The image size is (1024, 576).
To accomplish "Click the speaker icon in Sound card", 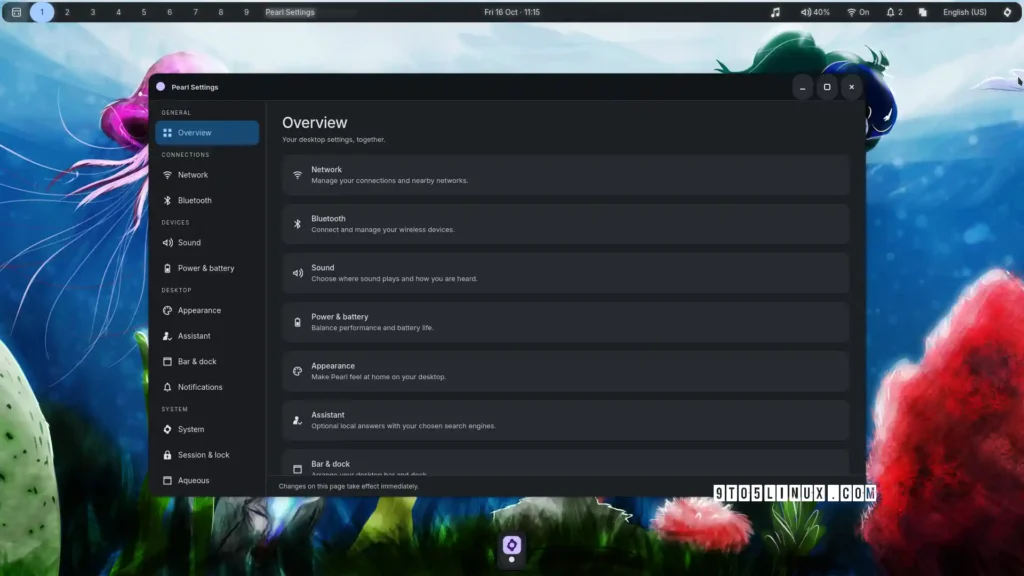I will coord(298,273).
